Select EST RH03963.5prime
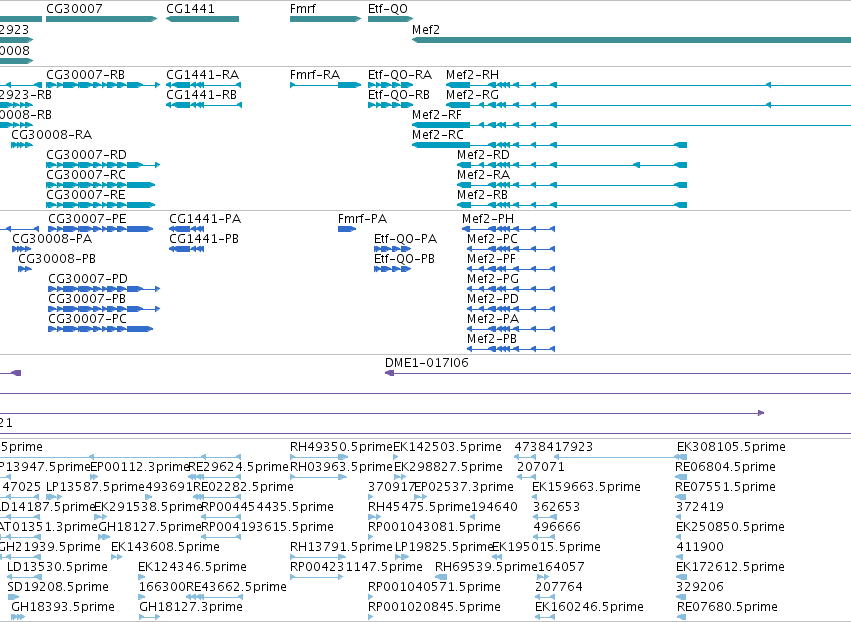Screen dimensions: 851x622 coord(319,477)
